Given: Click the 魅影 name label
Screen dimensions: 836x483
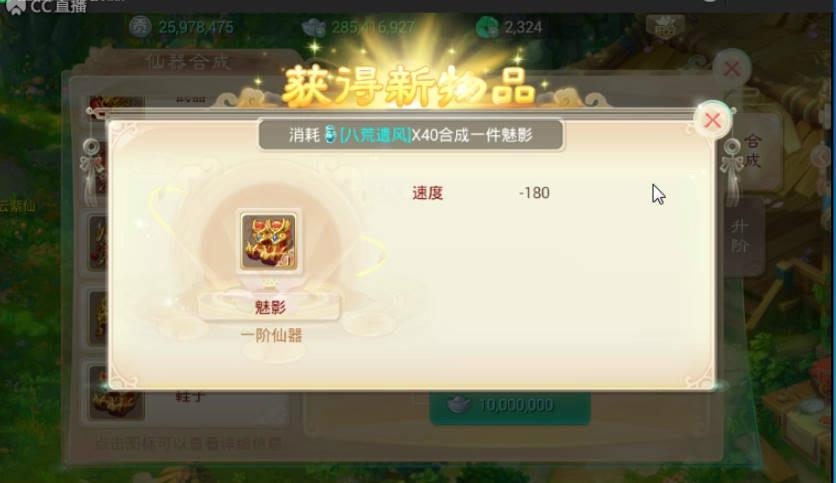Looking at the screenshot, I should click(270, 308).
